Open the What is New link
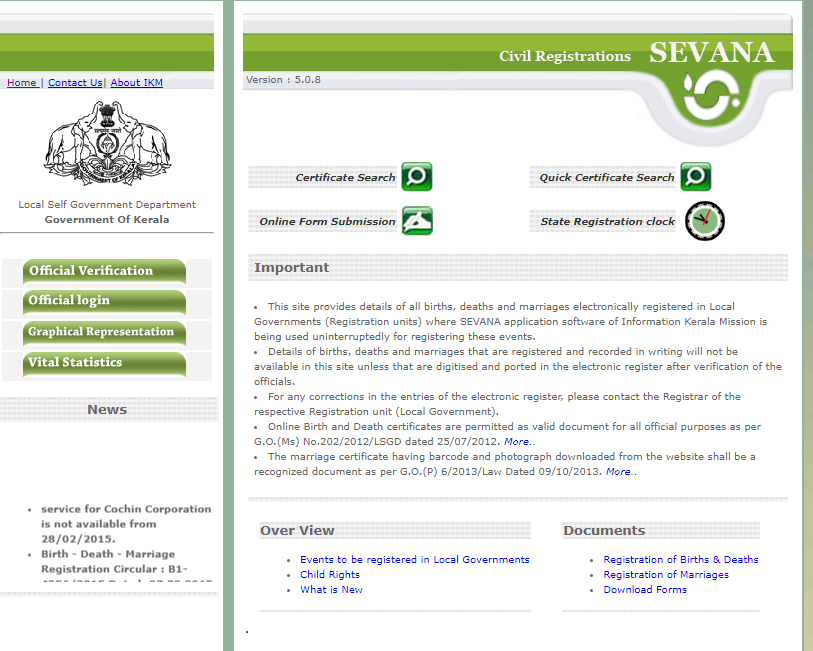 point(331,590)
